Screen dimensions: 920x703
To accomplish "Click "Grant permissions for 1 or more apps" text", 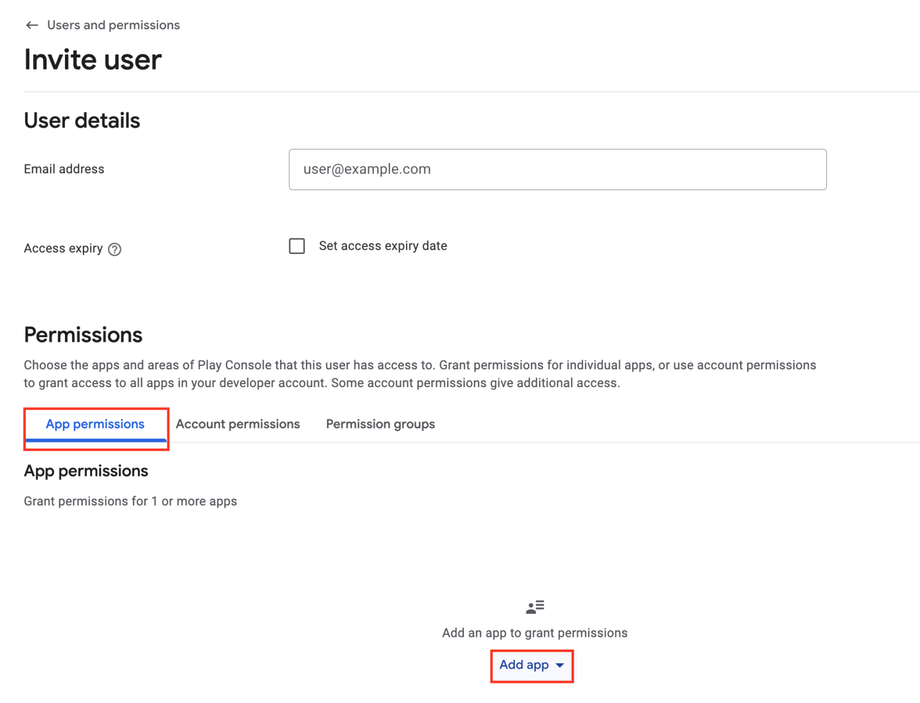I will [x=130, y=501].
